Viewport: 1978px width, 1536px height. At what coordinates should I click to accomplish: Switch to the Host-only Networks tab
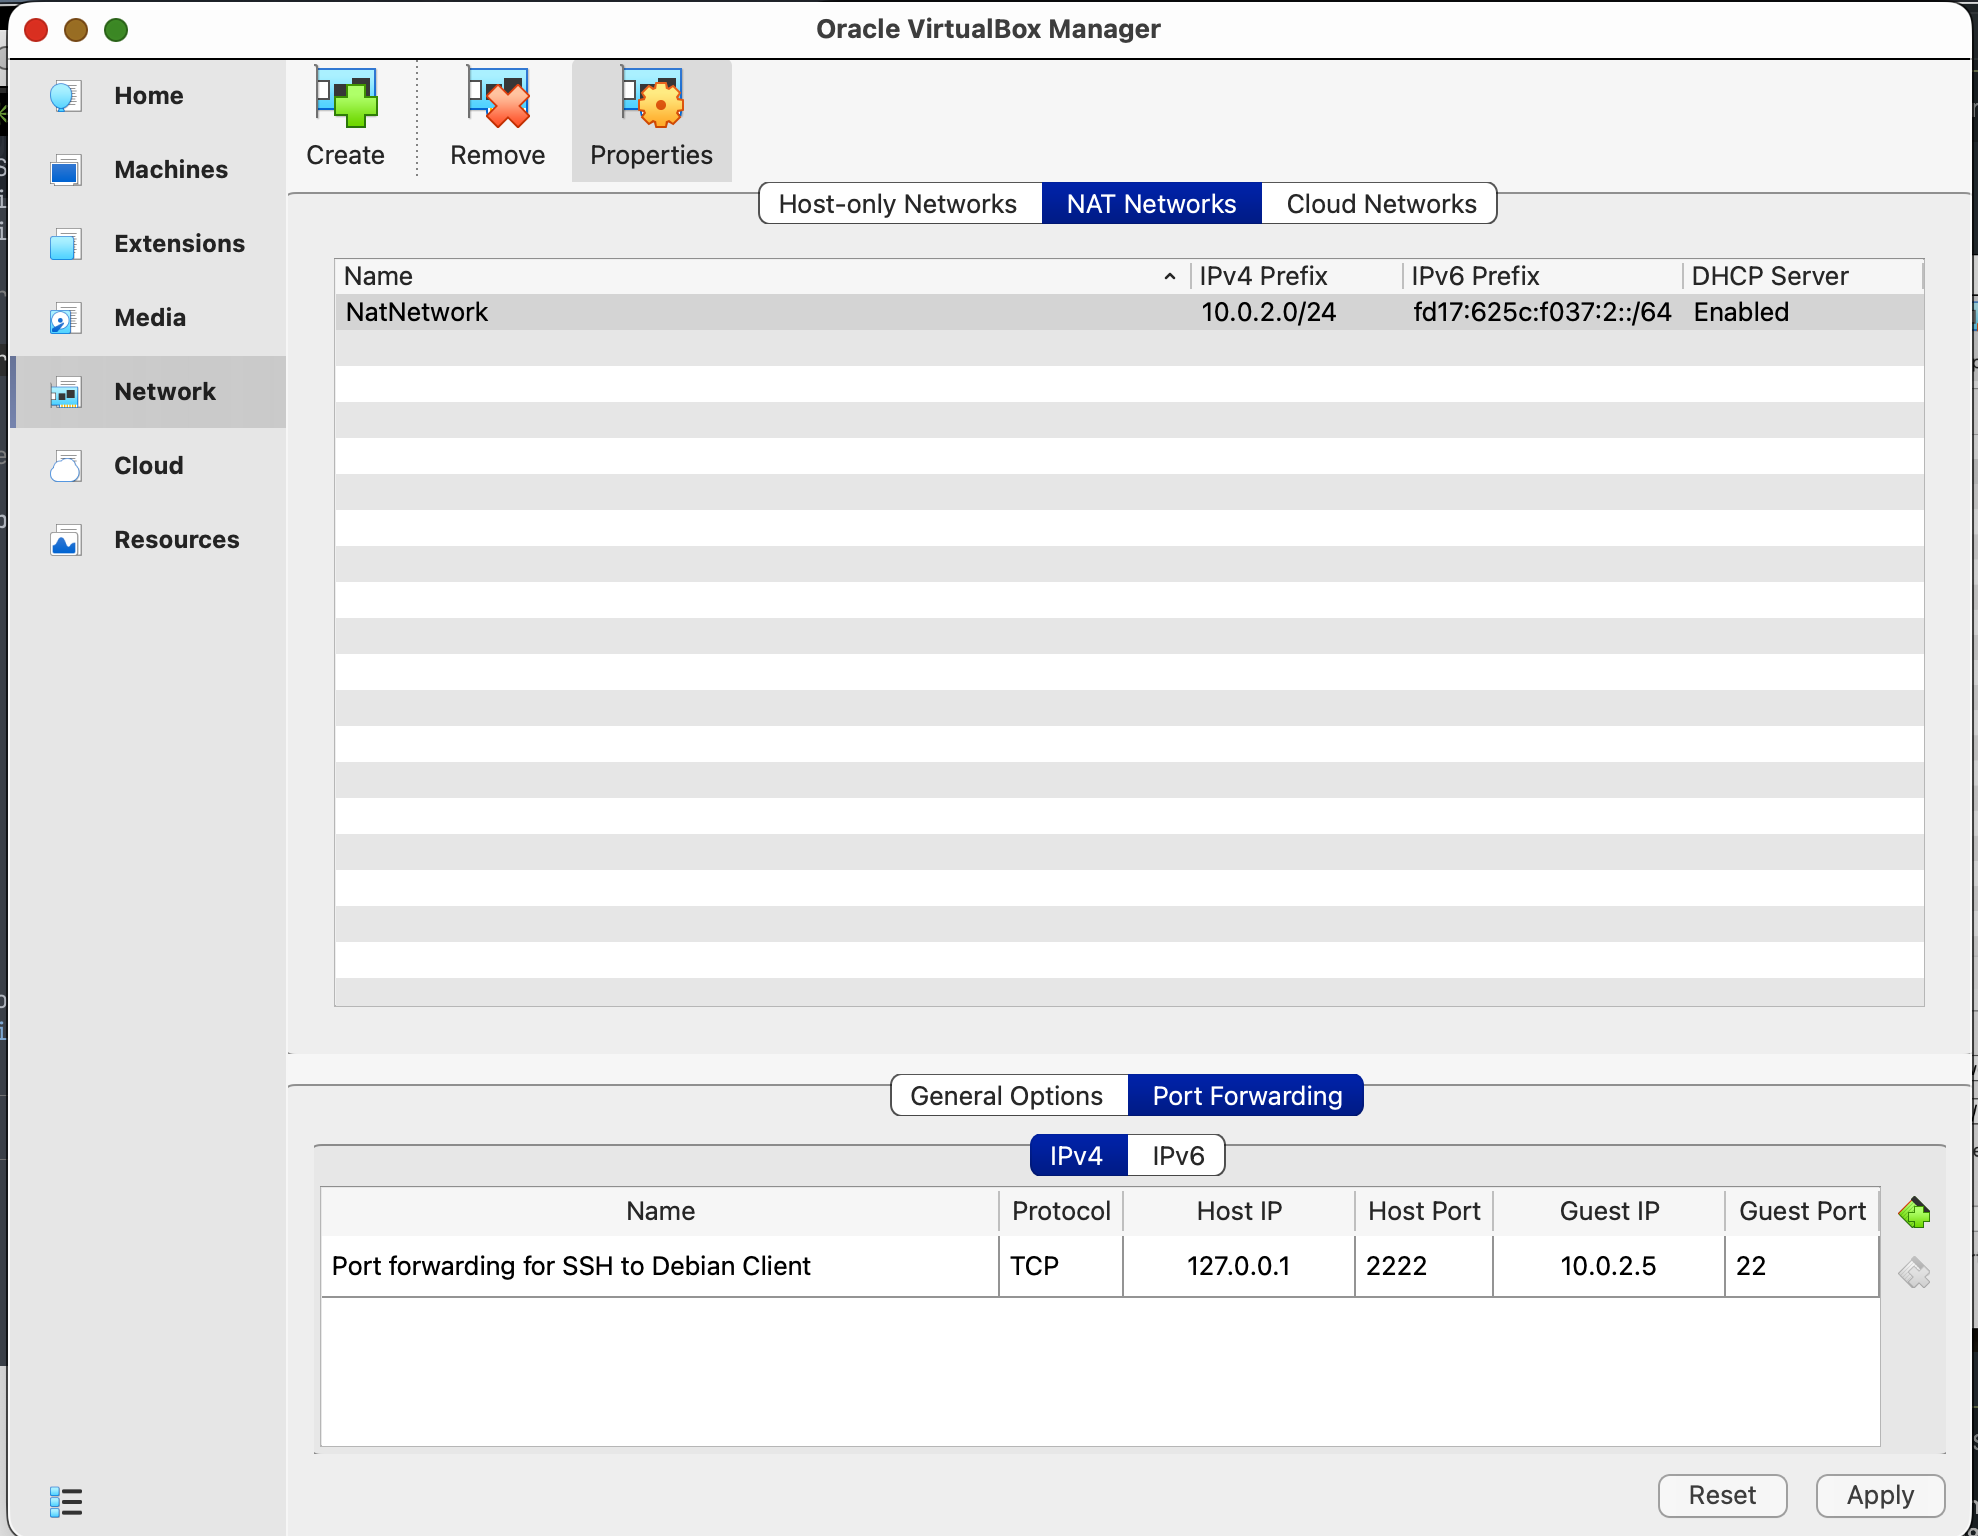(898, 203)
